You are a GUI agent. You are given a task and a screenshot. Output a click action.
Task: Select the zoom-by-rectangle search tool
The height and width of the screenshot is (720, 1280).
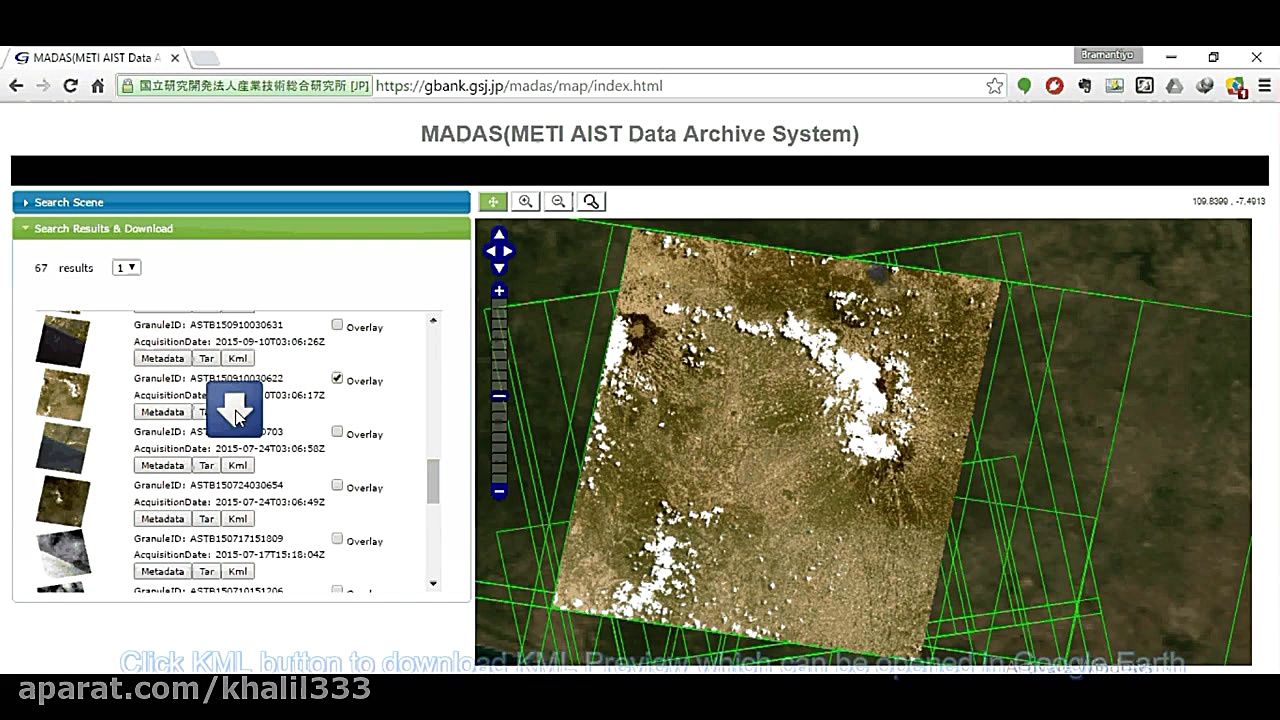click(x=591, y=201)
